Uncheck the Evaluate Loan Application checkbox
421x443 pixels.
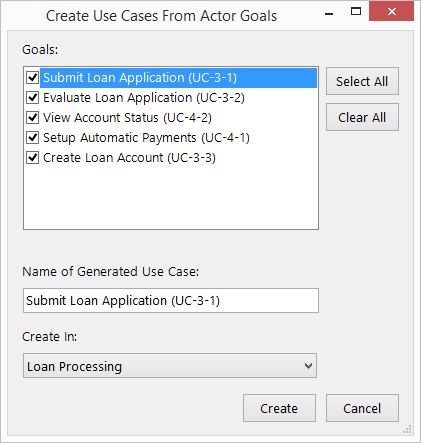32,98
